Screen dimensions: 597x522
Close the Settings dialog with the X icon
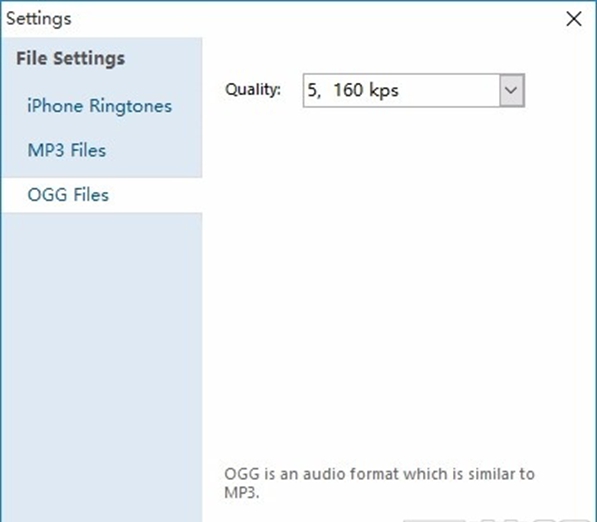pos(574,19)
